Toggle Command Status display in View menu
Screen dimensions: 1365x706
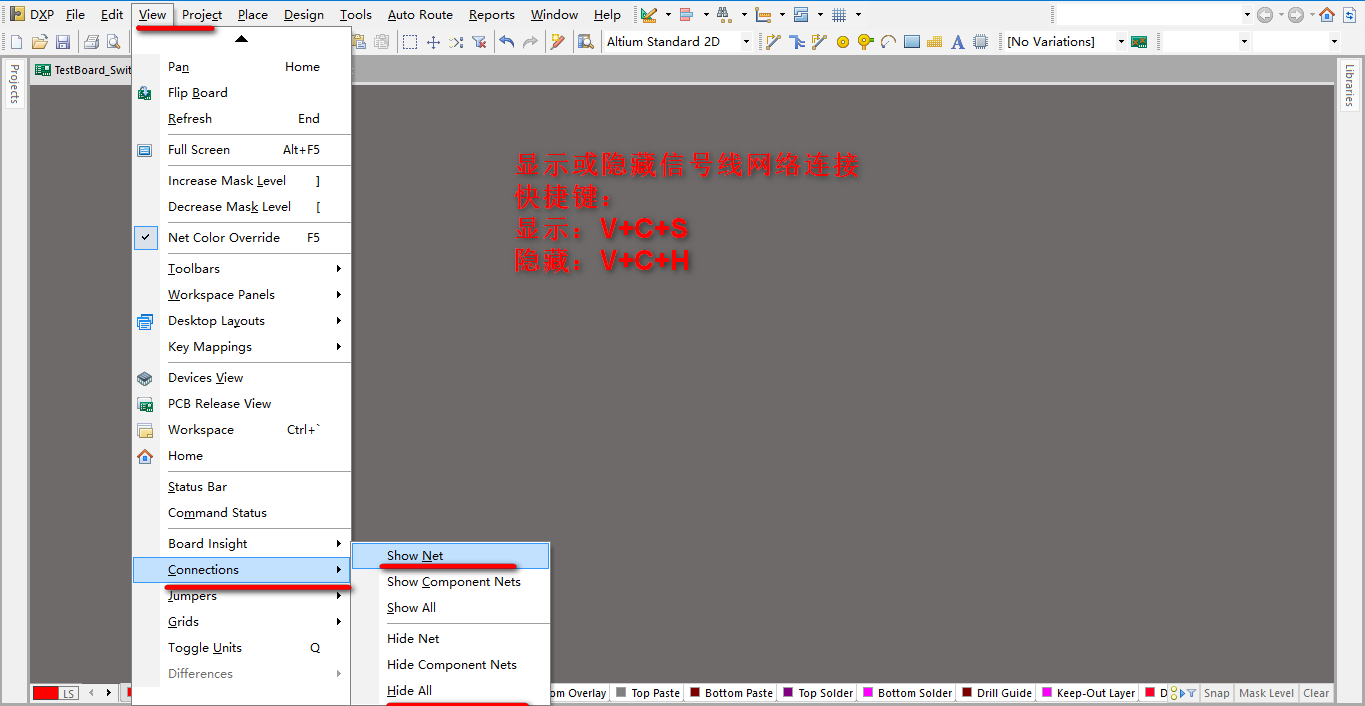pyautogui.click(x=217, y=513)
